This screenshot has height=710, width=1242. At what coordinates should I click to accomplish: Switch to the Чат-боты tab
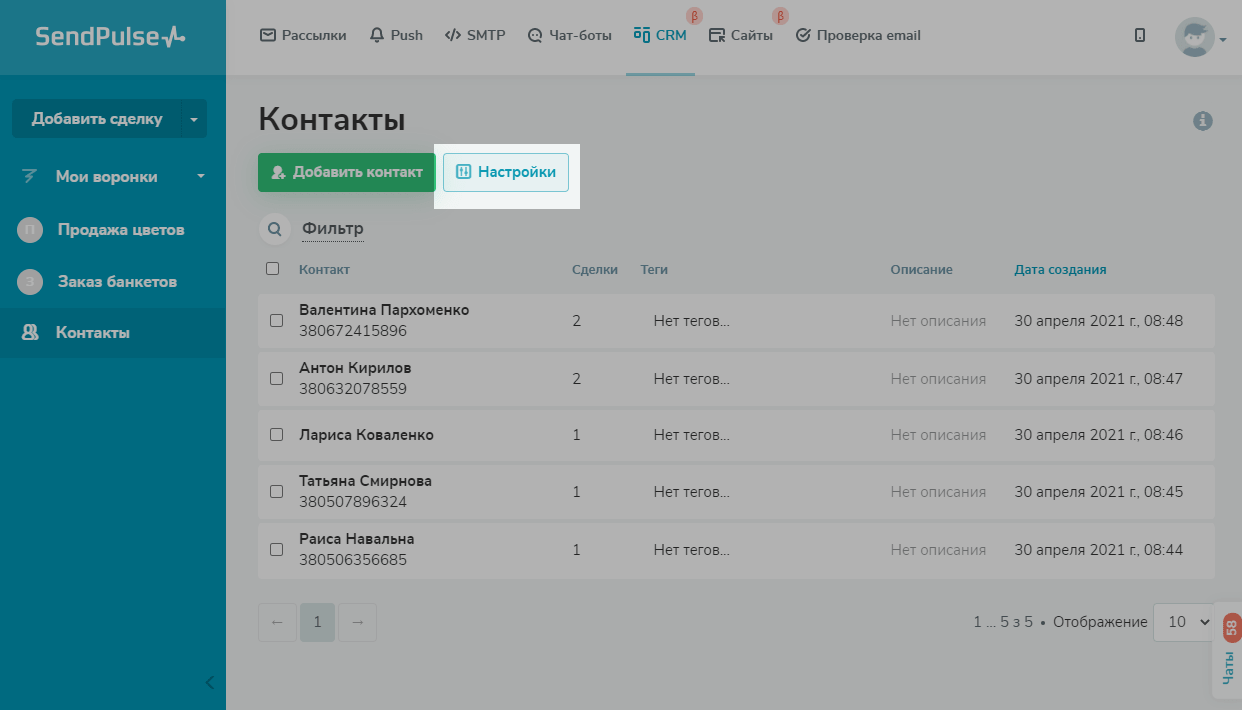coord(569,36)
